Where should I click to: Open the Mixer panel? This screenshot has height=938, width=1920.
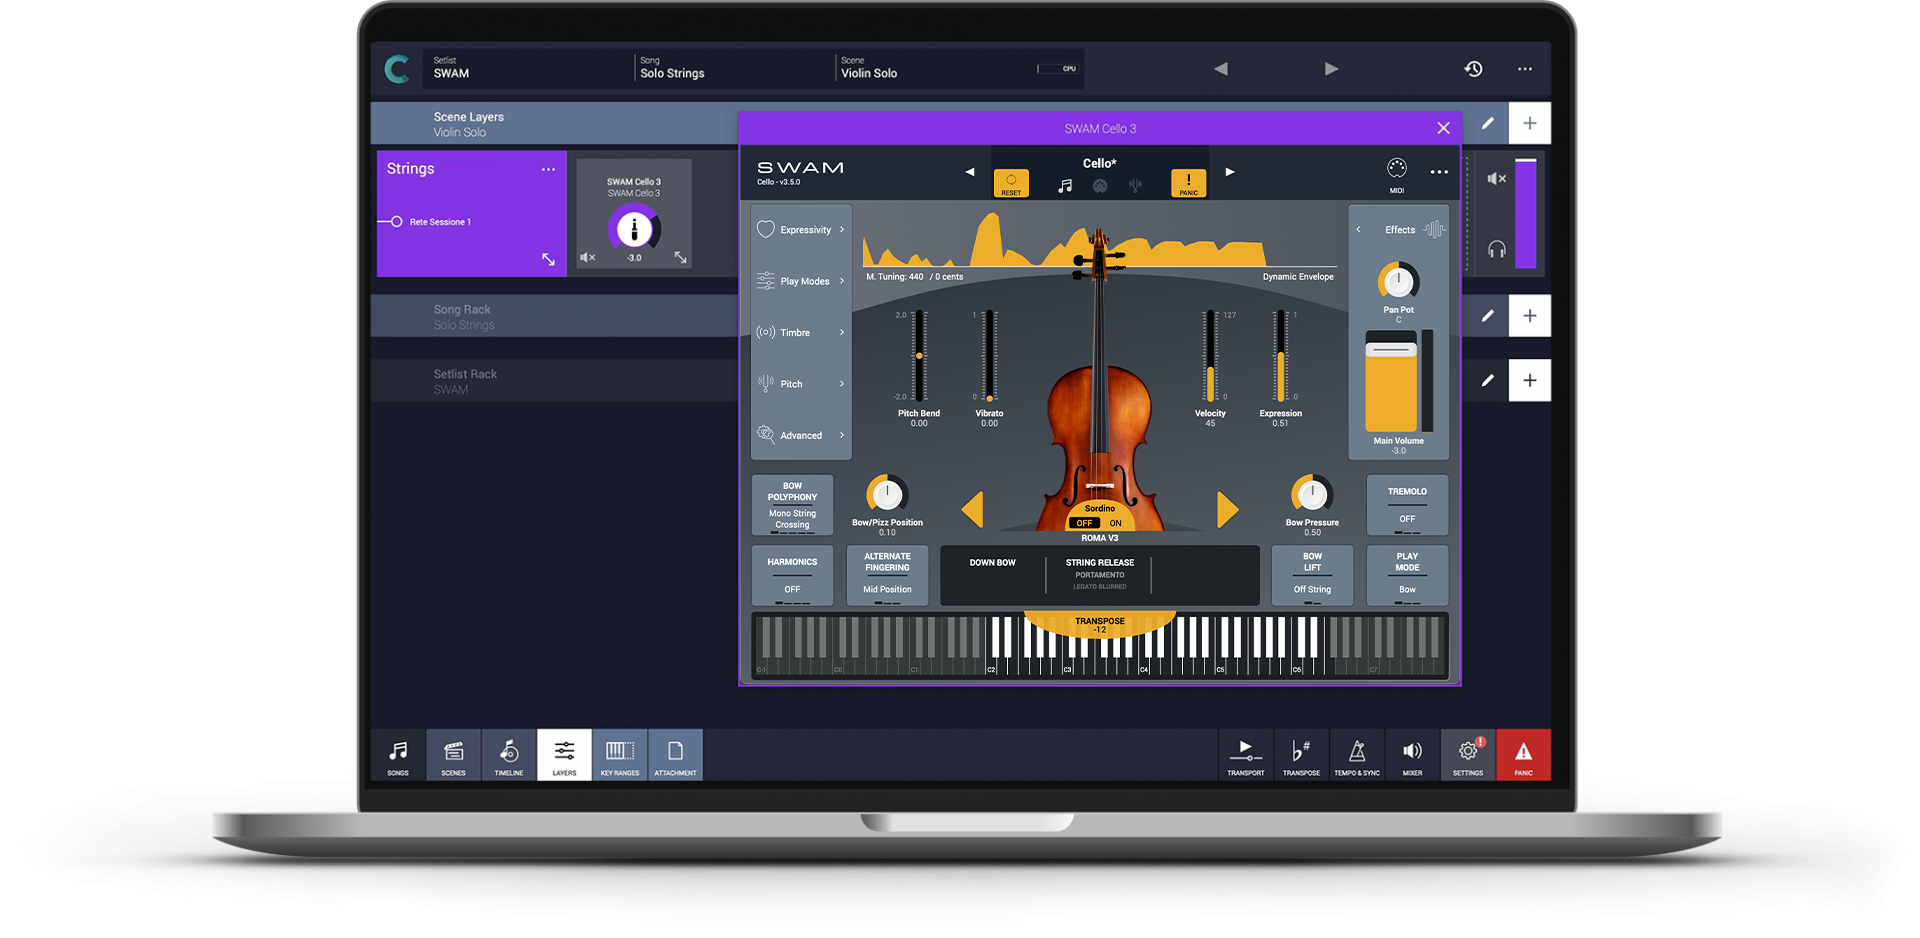[x=1412, y=755]
